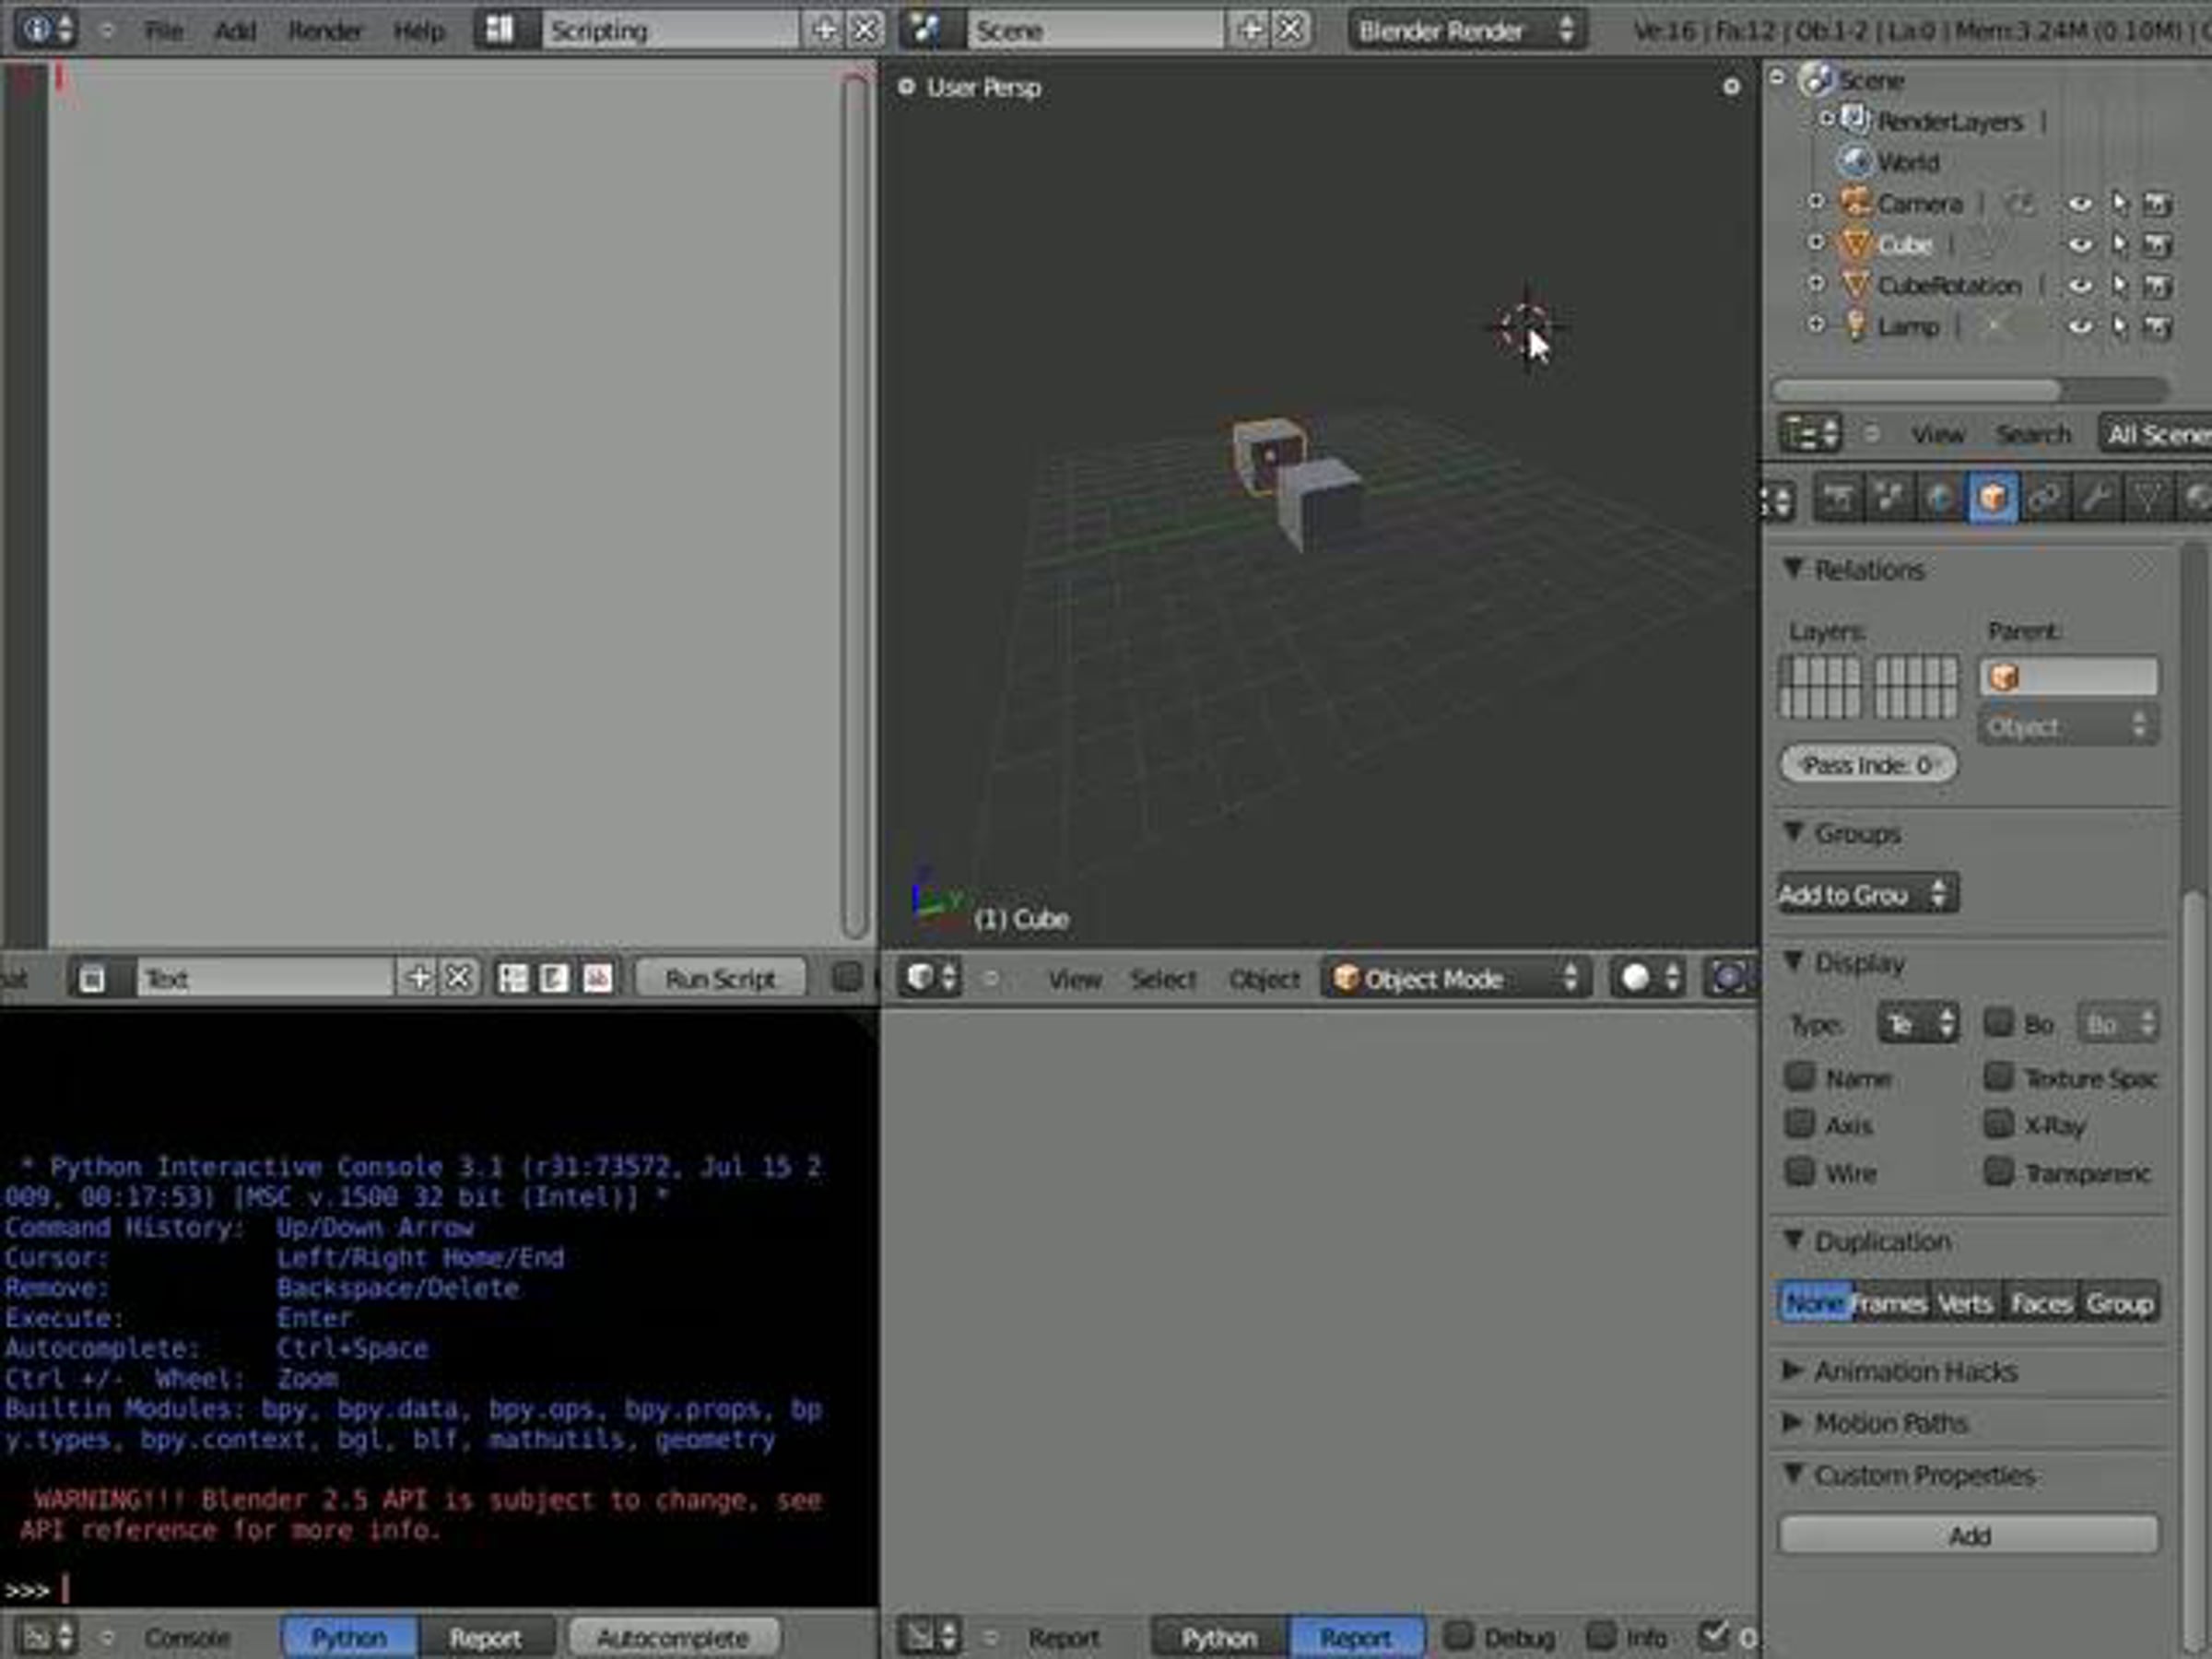
Task: Select Verts duplication option
Action: tap(1965, 1303)
